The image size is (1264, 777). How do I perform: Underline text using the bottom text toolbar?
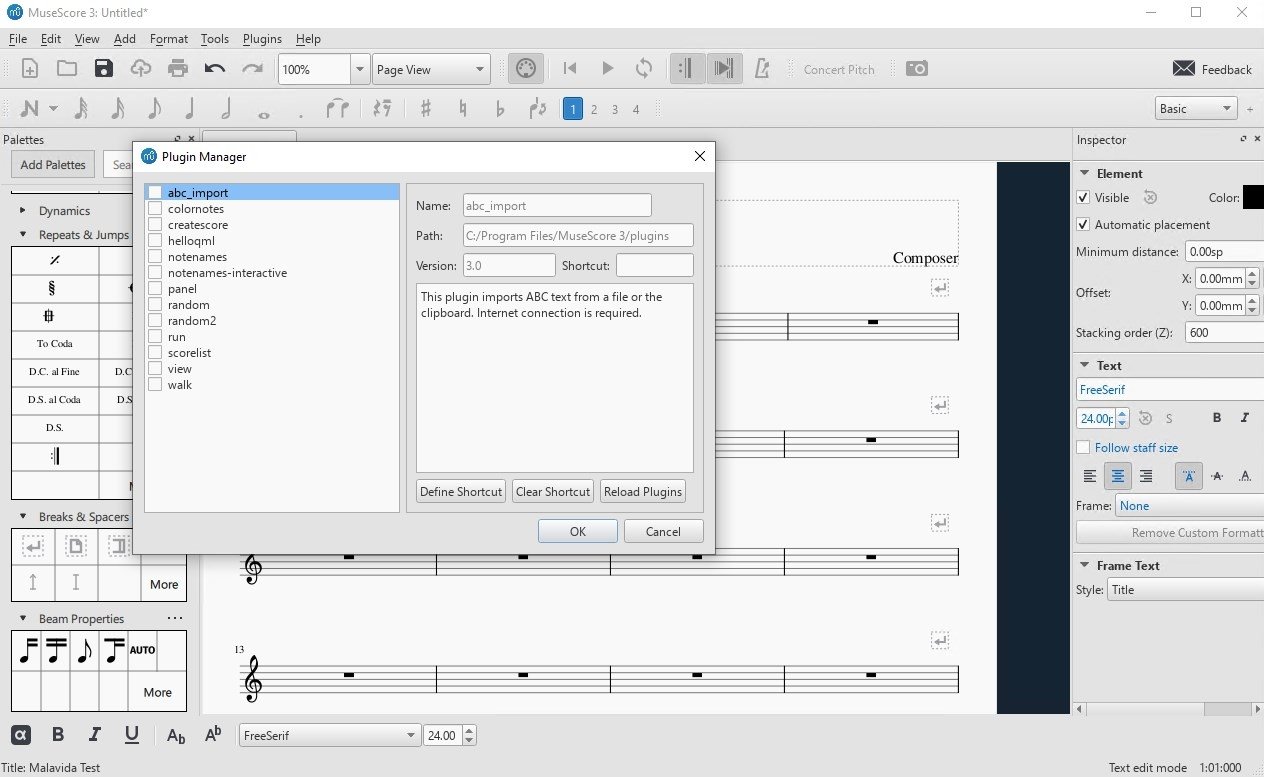click(132, 735)
